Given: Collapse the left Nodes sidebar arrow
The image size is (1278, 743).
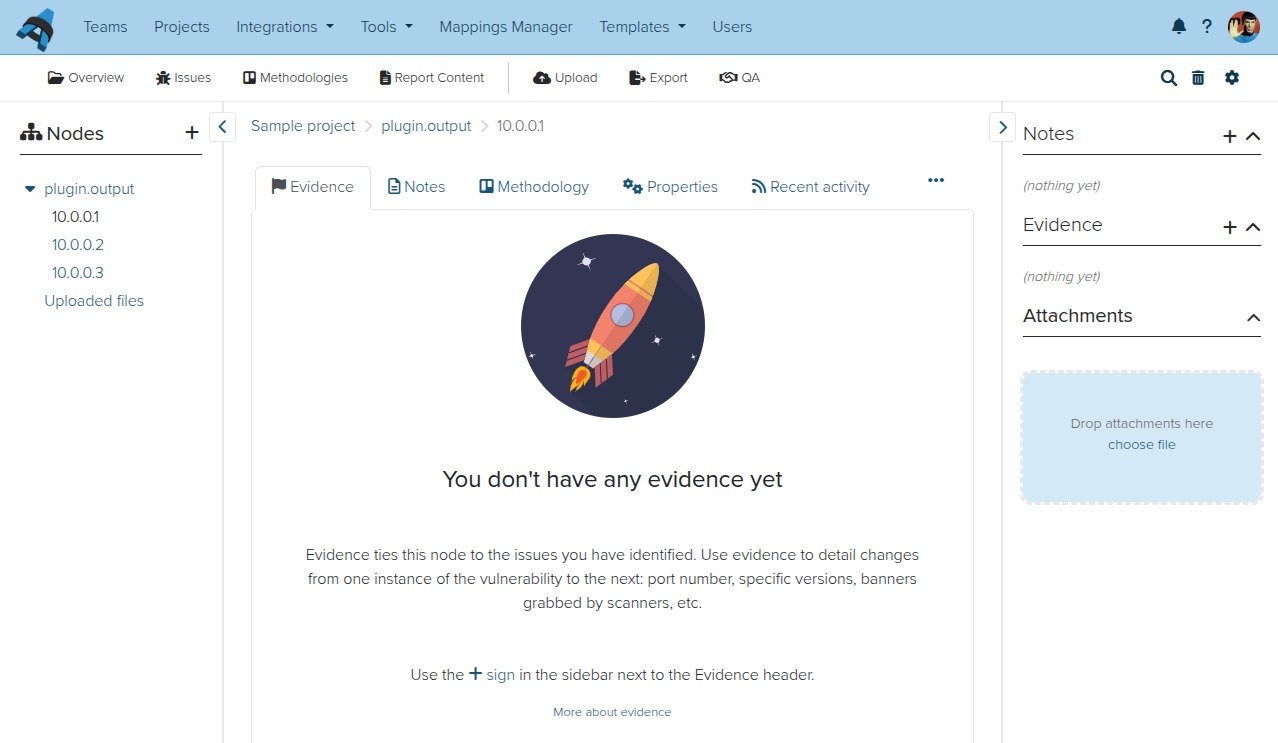Looking at the screenshot, I should [222, 127].
